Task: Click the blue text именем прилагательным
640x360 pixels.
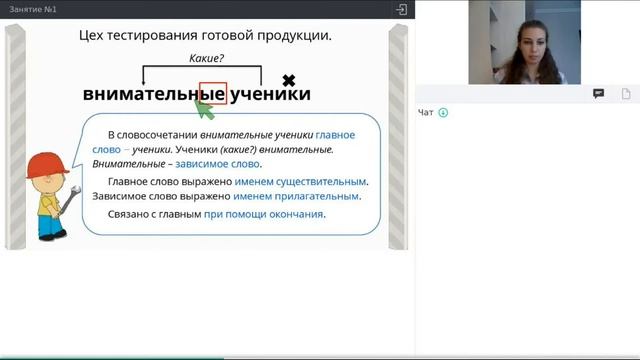Action: (x=296, y=196)
